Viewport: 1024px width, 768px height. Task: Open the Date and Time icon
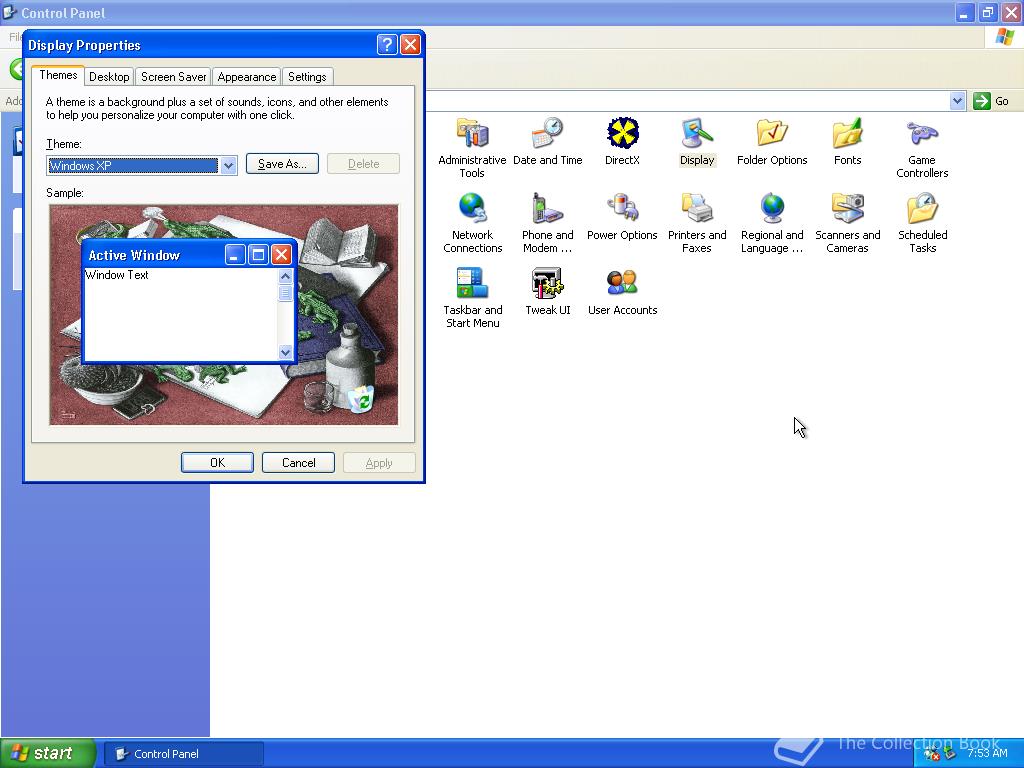click(547, 141)
